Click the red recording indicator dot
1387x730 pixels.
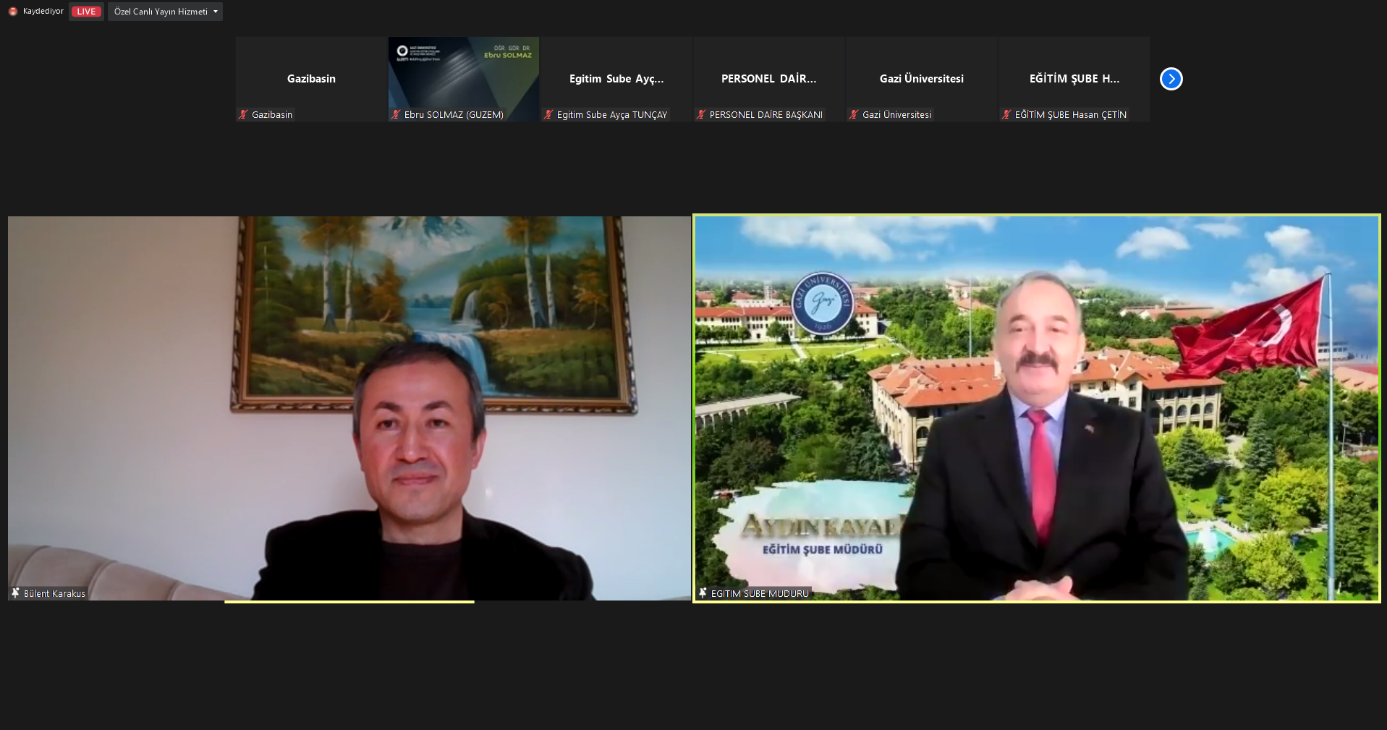point(13,12)
